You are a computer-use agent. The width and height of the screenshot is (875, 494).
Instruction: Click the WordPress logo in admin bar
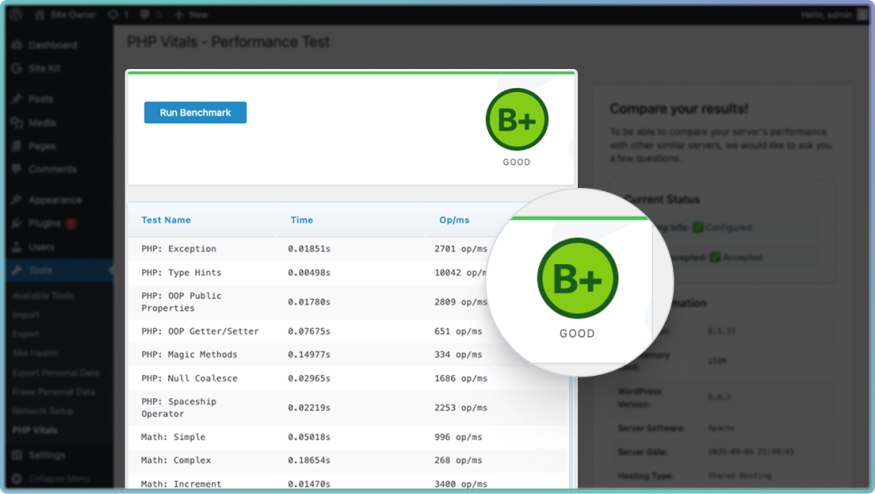coord(17,16)
